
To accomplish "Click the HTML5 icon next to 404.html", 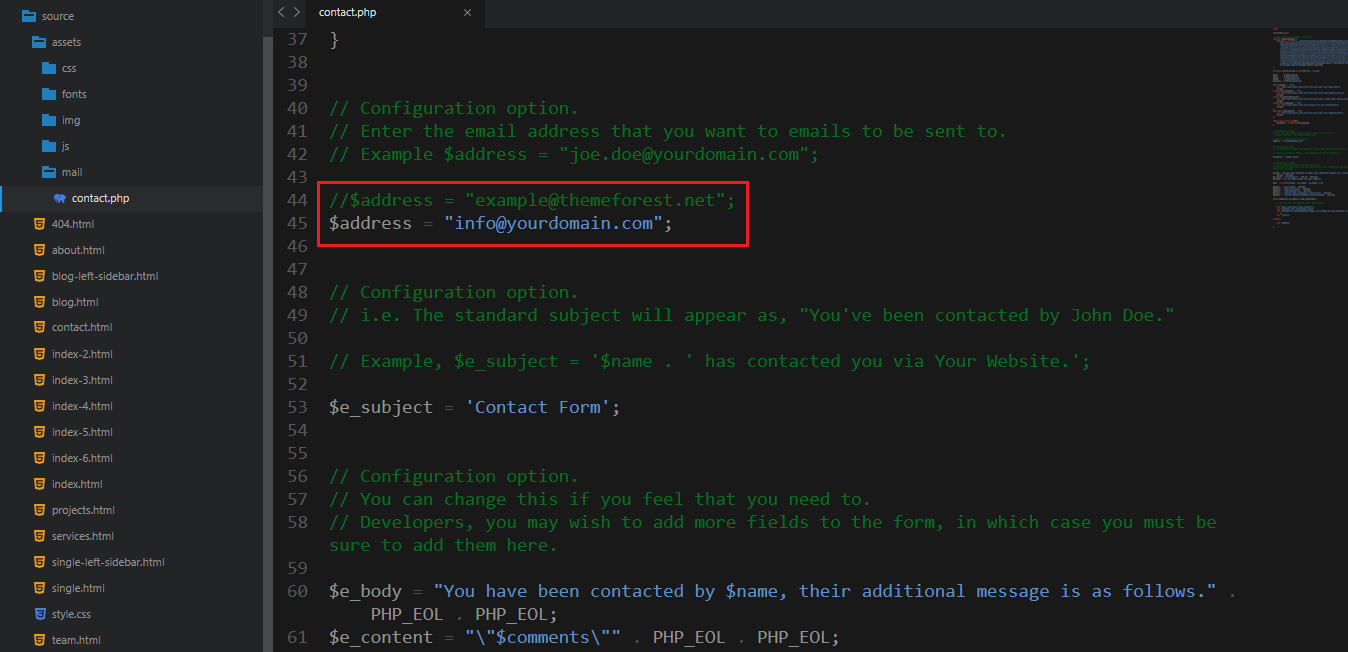I will [40, 224].
